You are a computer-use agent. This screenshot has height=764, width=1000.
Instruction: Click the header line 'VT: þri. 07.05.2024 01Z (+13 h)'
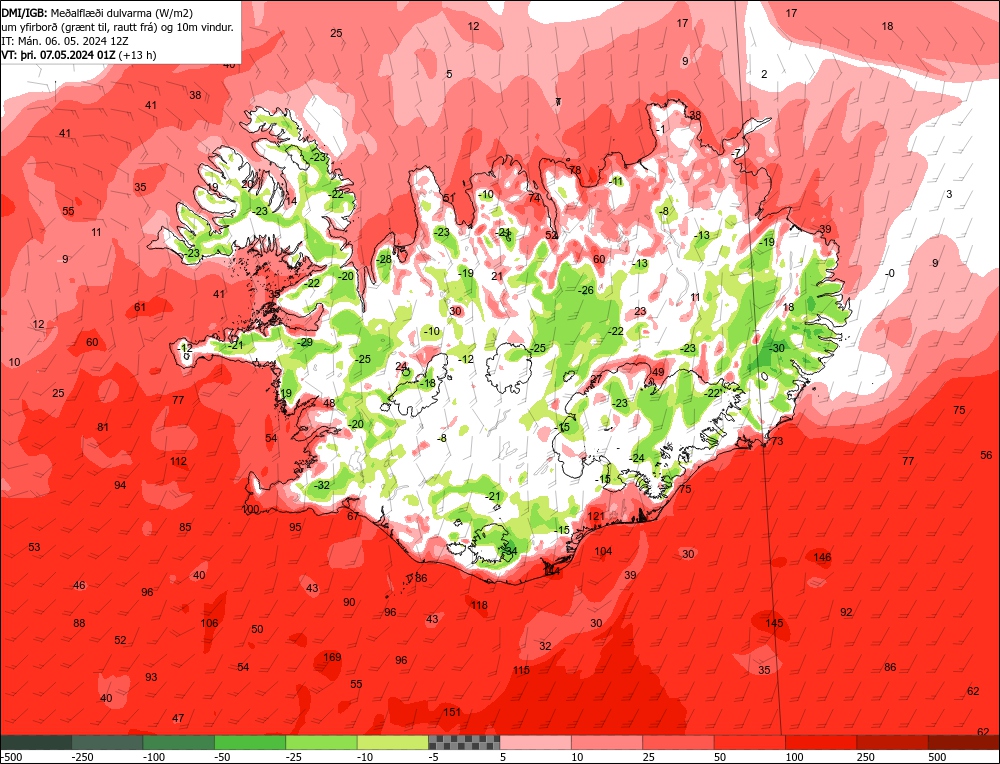78,55
